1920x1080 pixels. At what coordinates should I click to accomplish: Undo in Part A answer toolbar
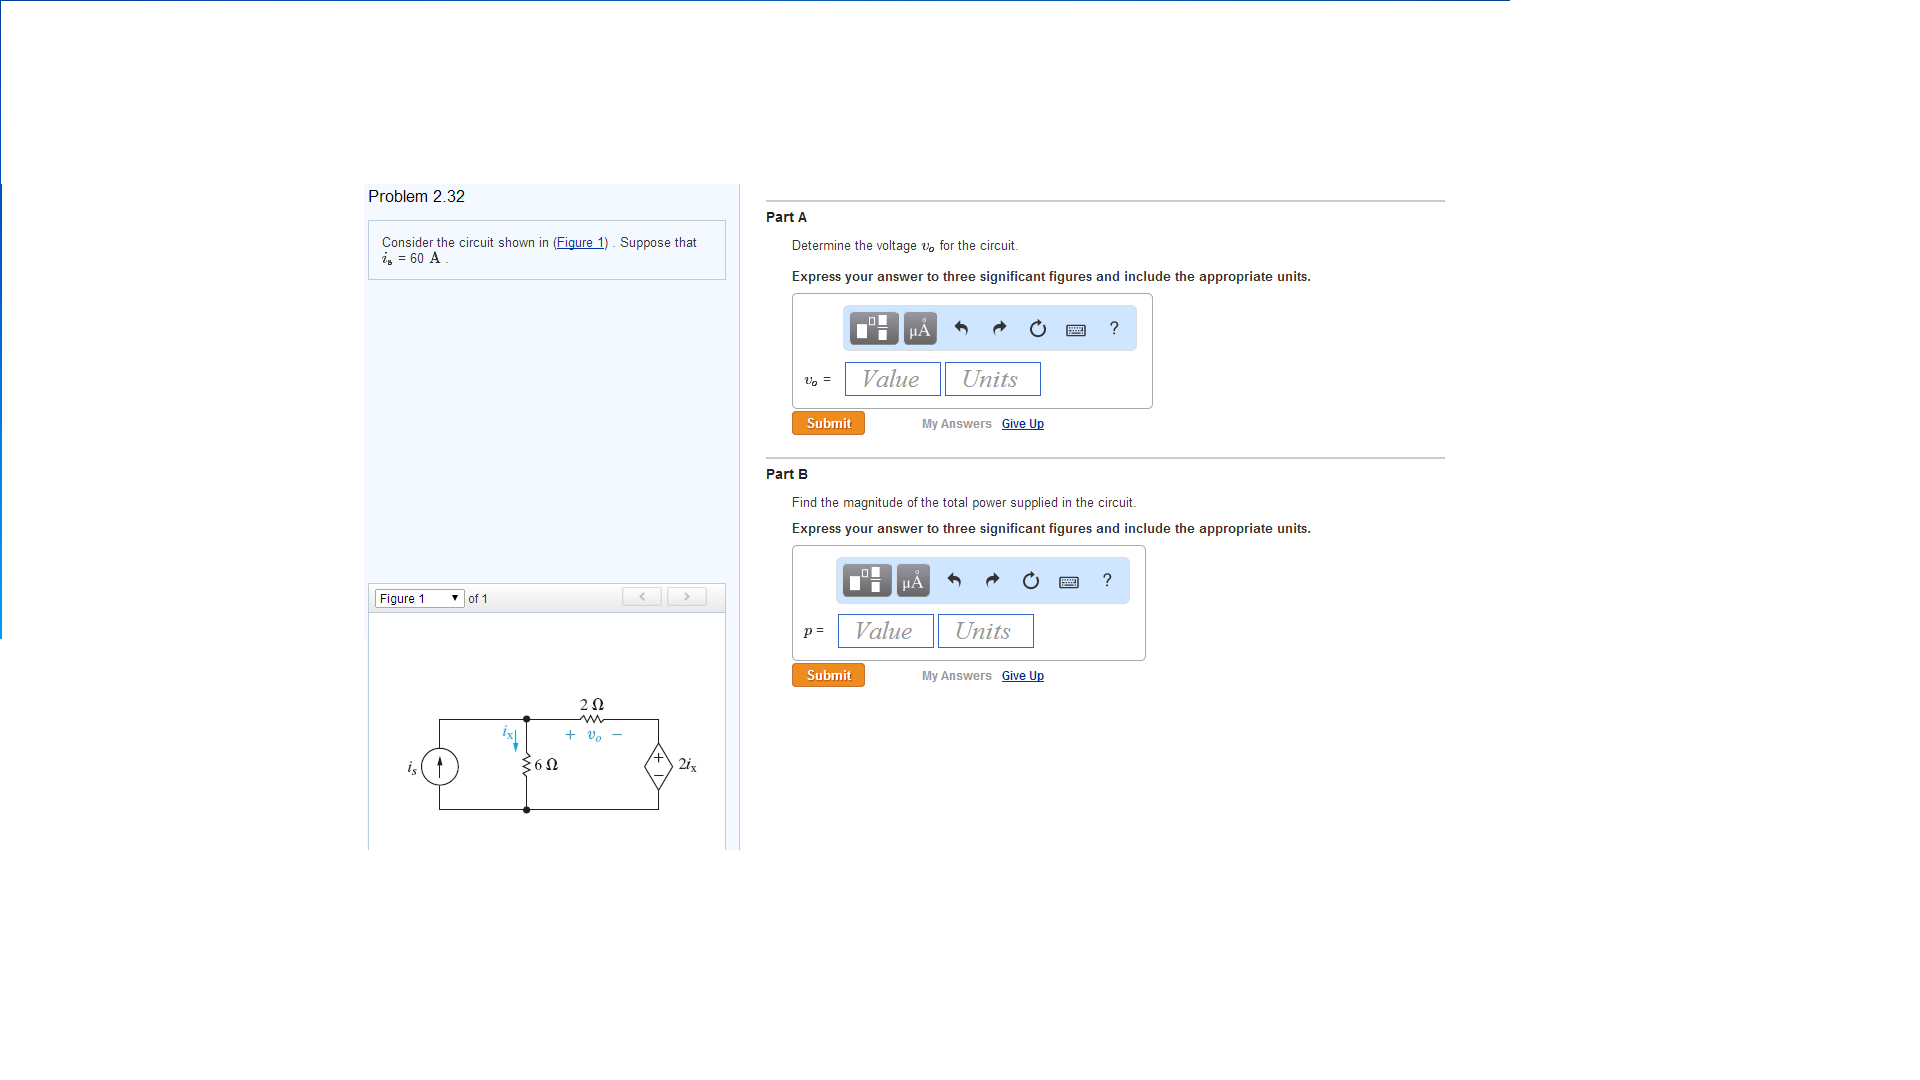tap(961, 328)
